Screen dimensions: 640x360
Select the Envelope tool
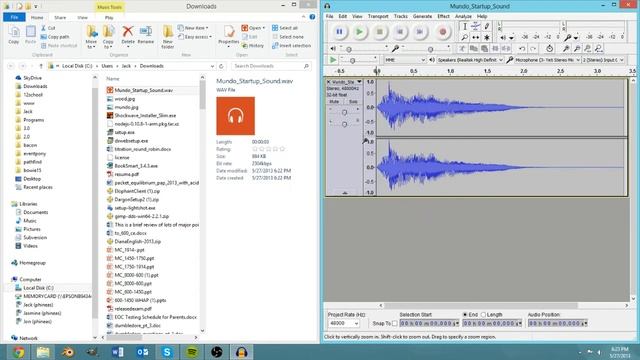(x=476, y=27)
